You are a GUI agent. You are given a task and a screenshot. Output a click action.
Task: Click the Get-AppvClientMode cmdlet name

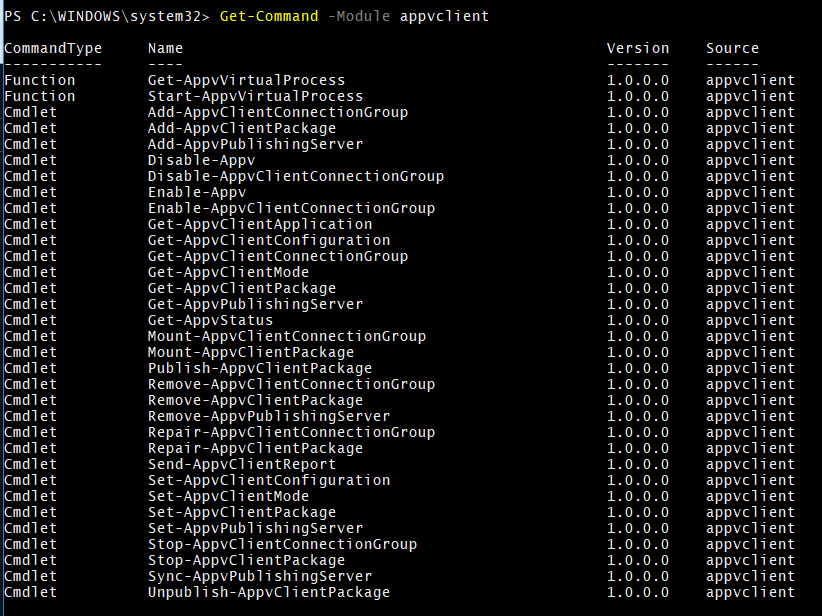[x=228, y=272]
